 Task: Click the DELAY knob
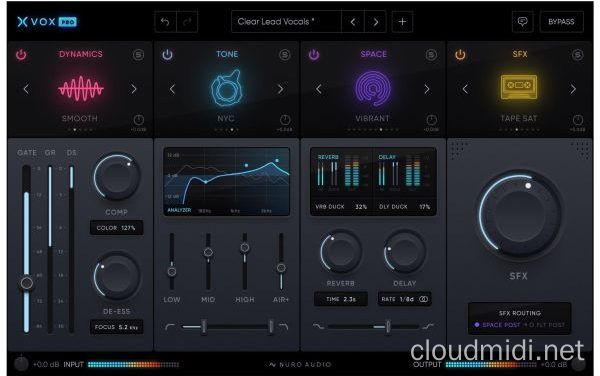[404, 252]
